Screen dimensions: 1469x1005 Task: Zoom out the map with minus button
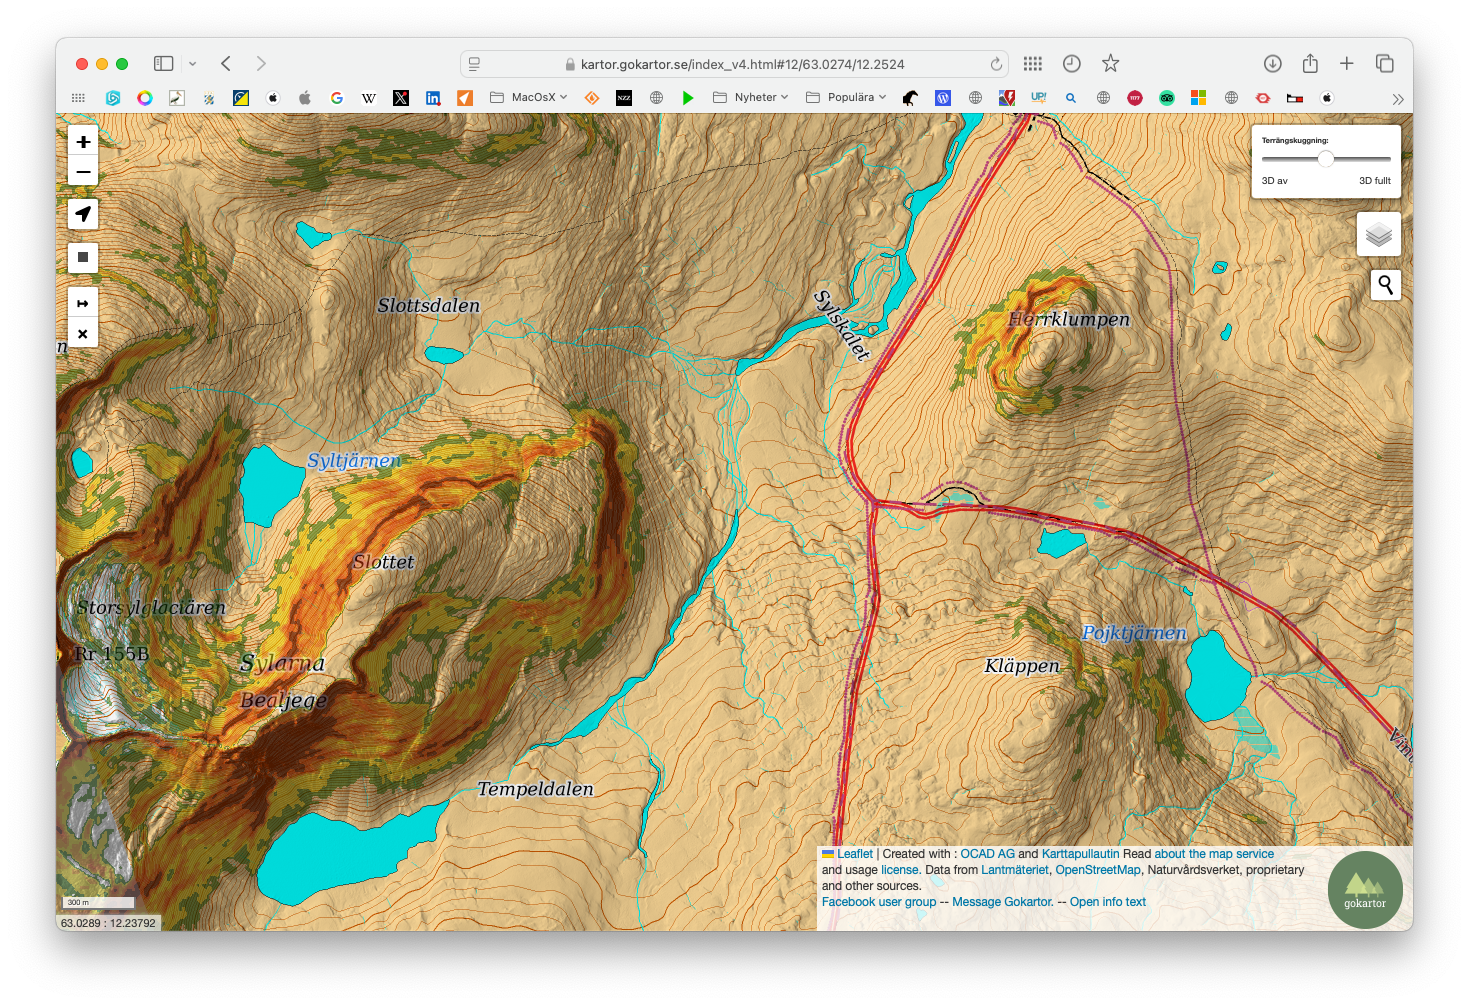83,172
